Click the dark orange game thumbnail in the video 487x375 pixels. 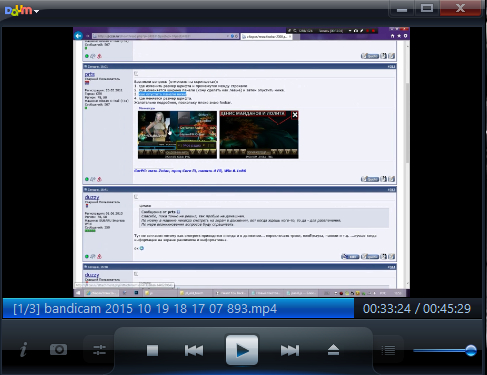(x=259, y=135)
